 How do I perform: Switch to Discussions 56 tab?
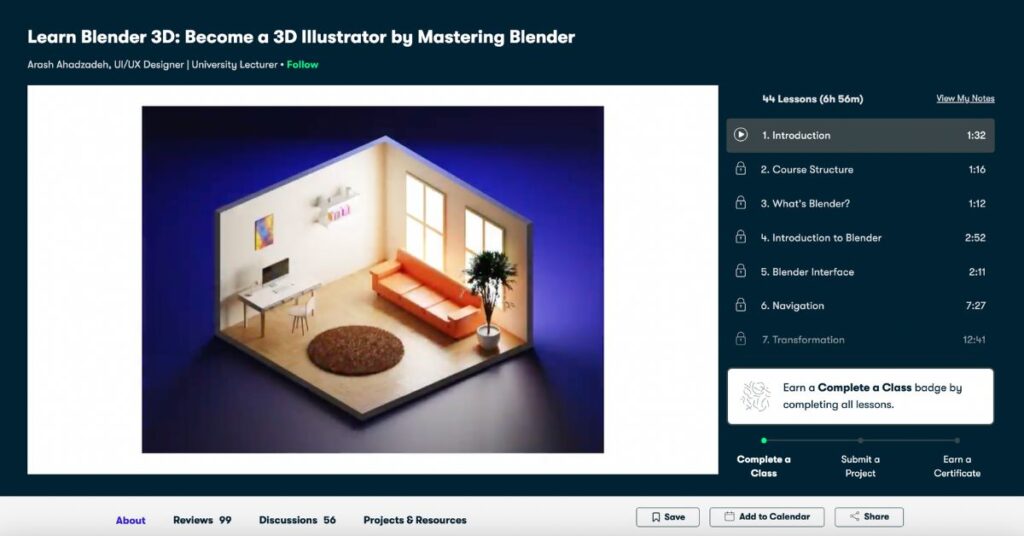pyautogui.click(x=297, y=520)
